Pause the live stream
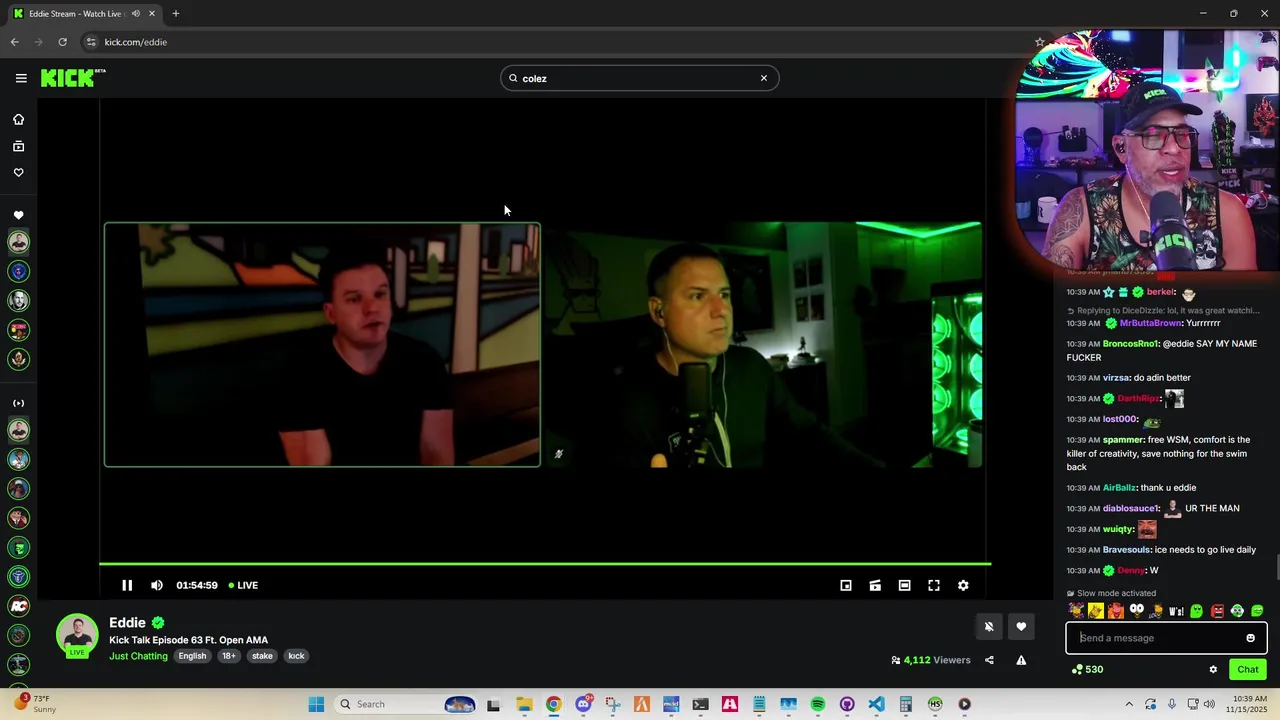1280x720 pixels. 127,585
